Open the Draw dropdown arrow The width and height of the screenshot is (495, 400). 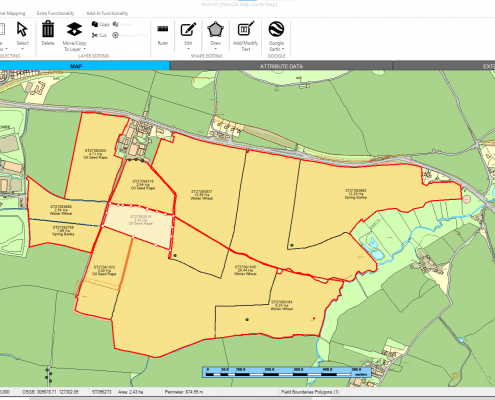[x=215, y=49]
